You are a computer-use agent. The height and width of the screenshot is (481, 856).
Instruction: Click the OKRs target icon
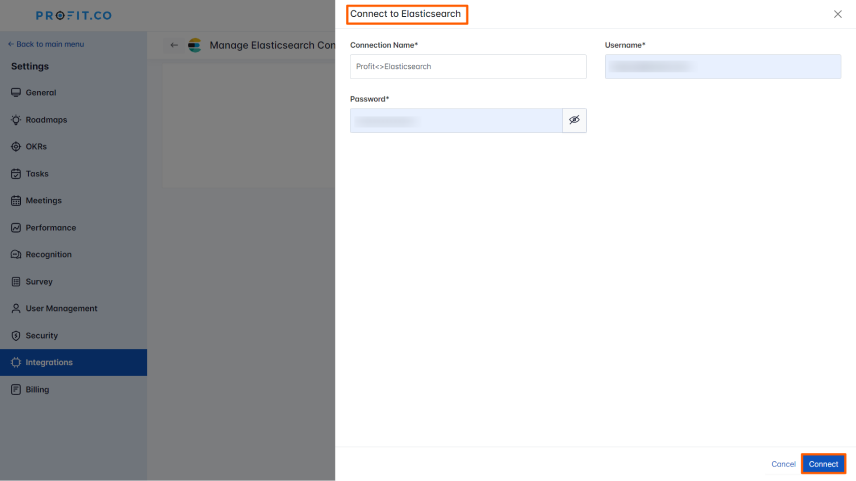point(16,146)
